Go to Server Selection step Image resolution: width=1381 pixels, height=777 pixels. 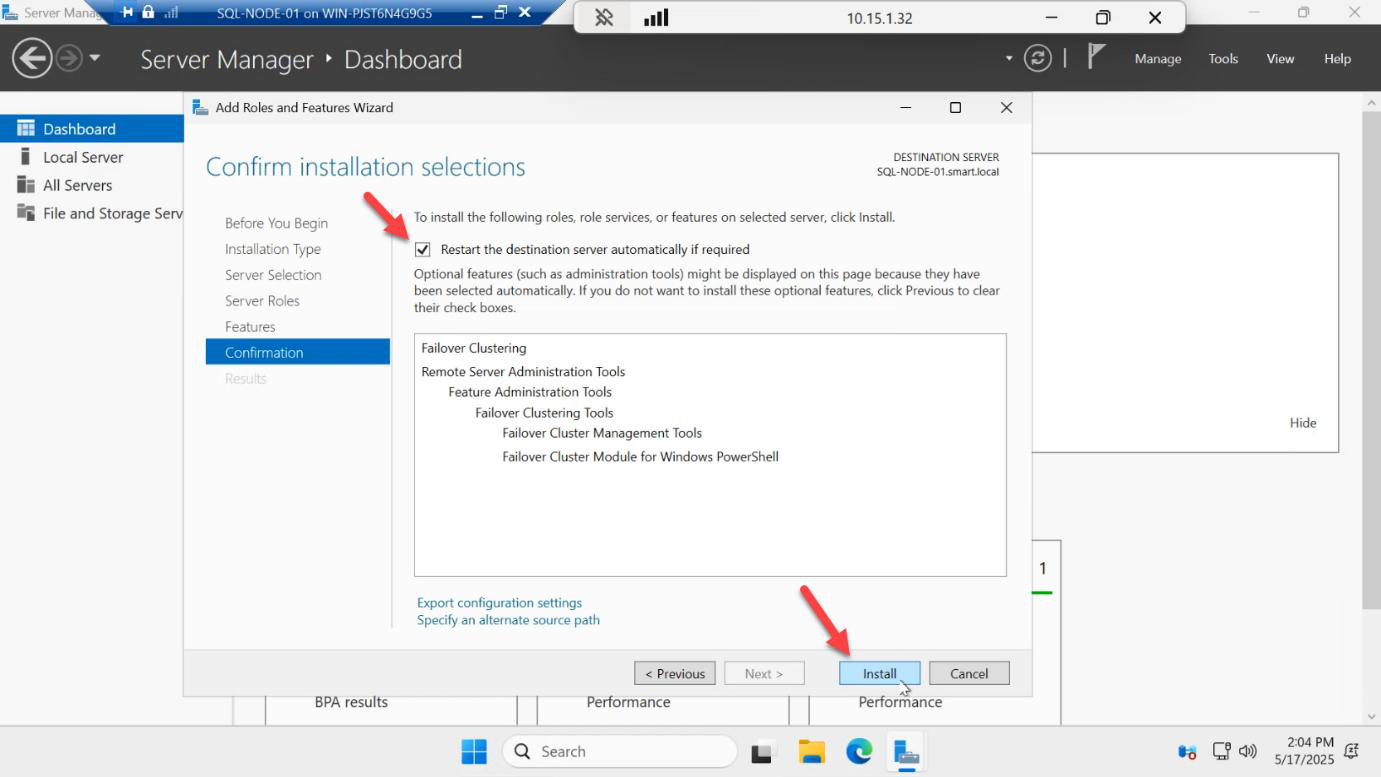(273, 275)
